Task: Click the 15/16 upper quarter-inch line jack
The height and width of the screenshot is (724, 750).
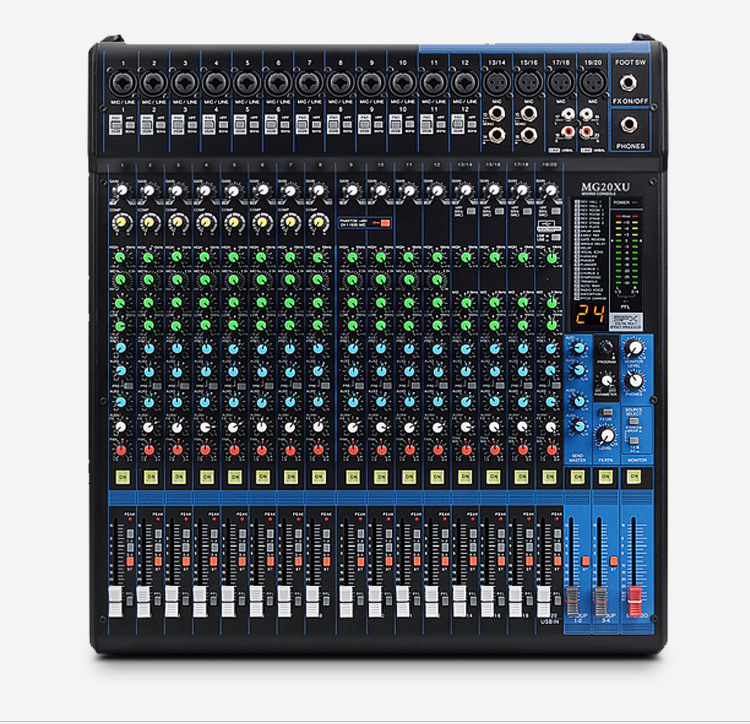Action: (529, 114)
